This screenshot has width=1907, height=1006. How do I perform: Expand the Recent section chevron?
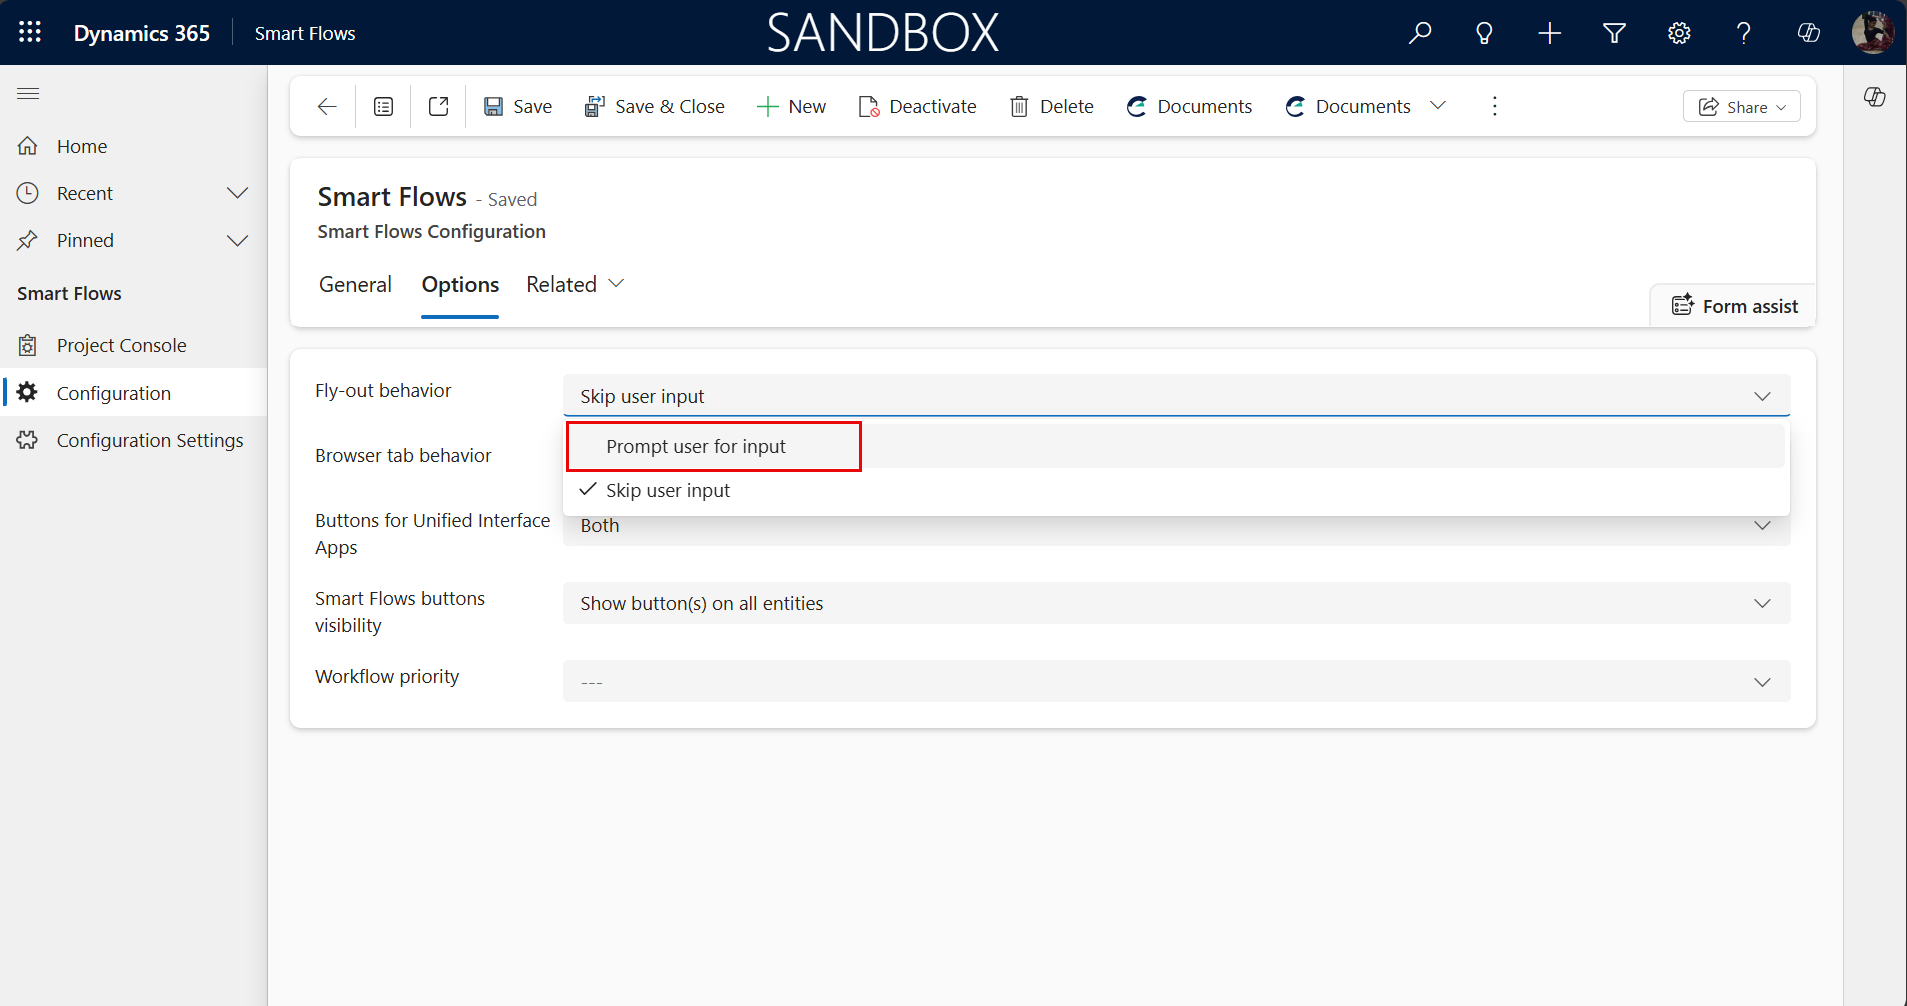point(237,193)
